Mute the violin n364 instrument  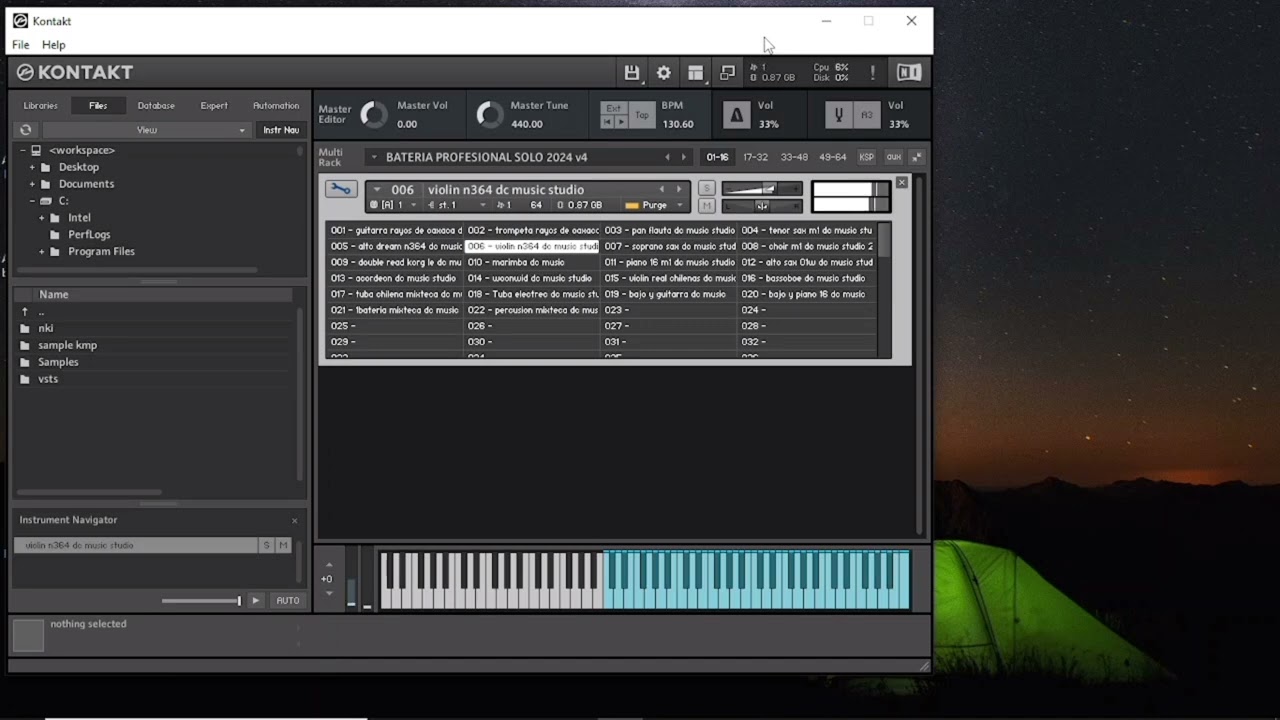tap(706, 205)
